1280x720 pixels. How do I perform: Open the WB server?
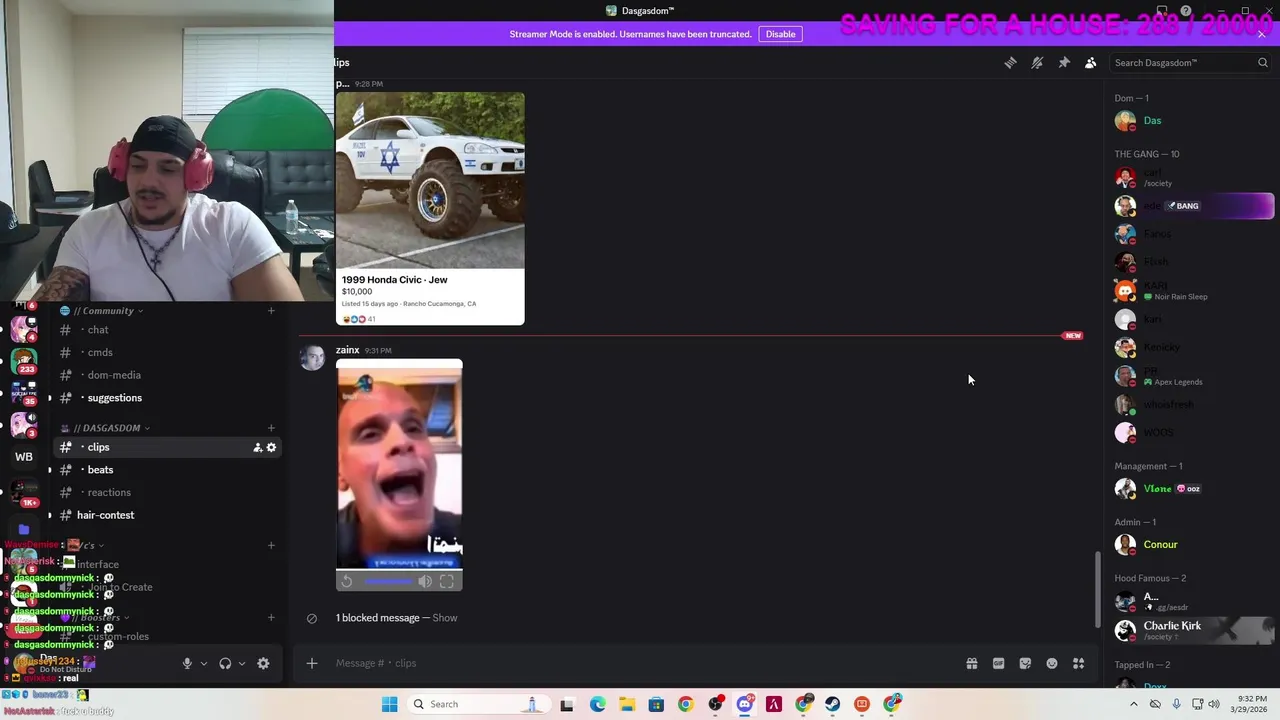point(24,457)
